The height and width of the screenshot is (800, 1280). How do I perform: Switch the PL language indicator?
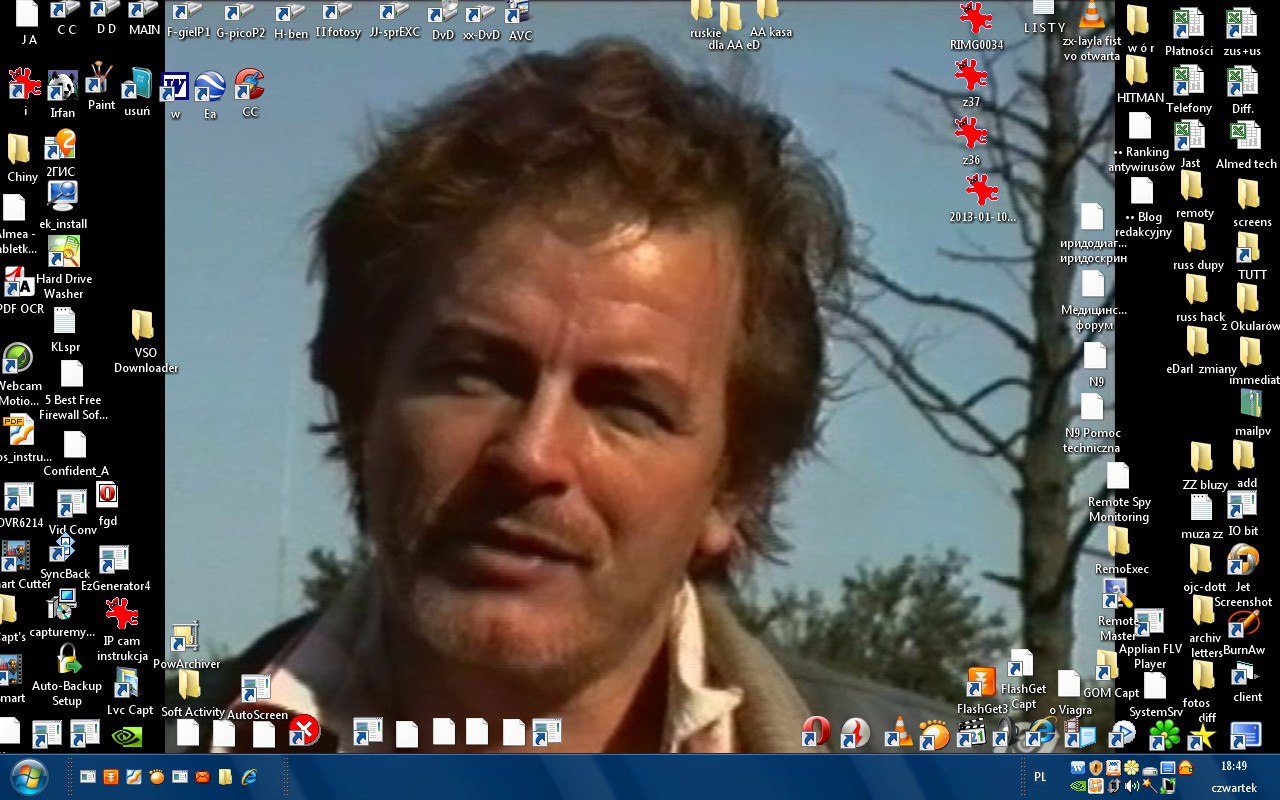1040,777
